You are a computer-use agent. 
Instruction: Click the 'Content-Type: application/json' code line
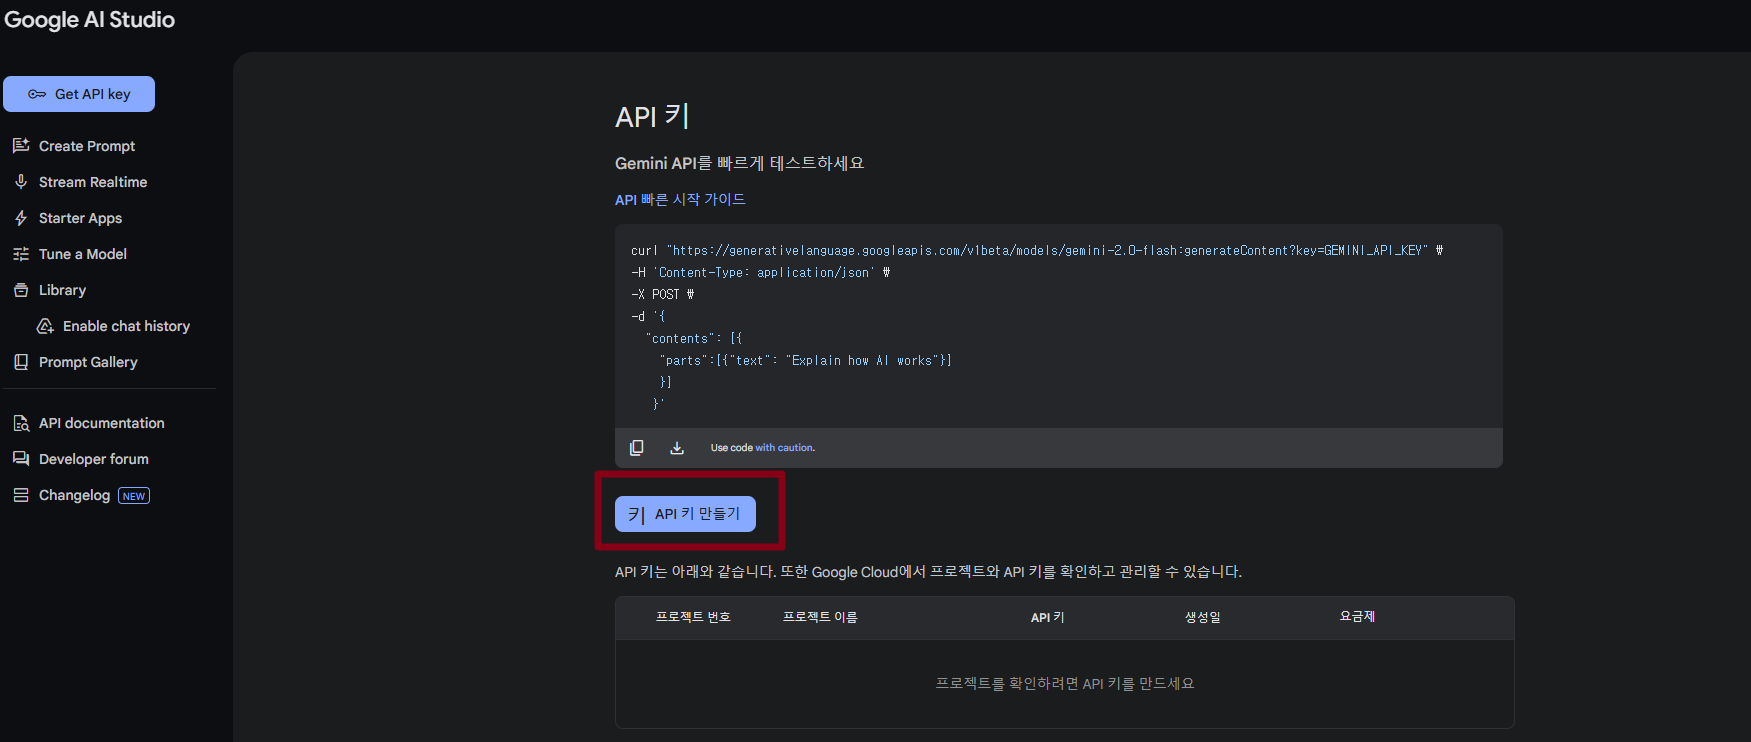(760, 272)
